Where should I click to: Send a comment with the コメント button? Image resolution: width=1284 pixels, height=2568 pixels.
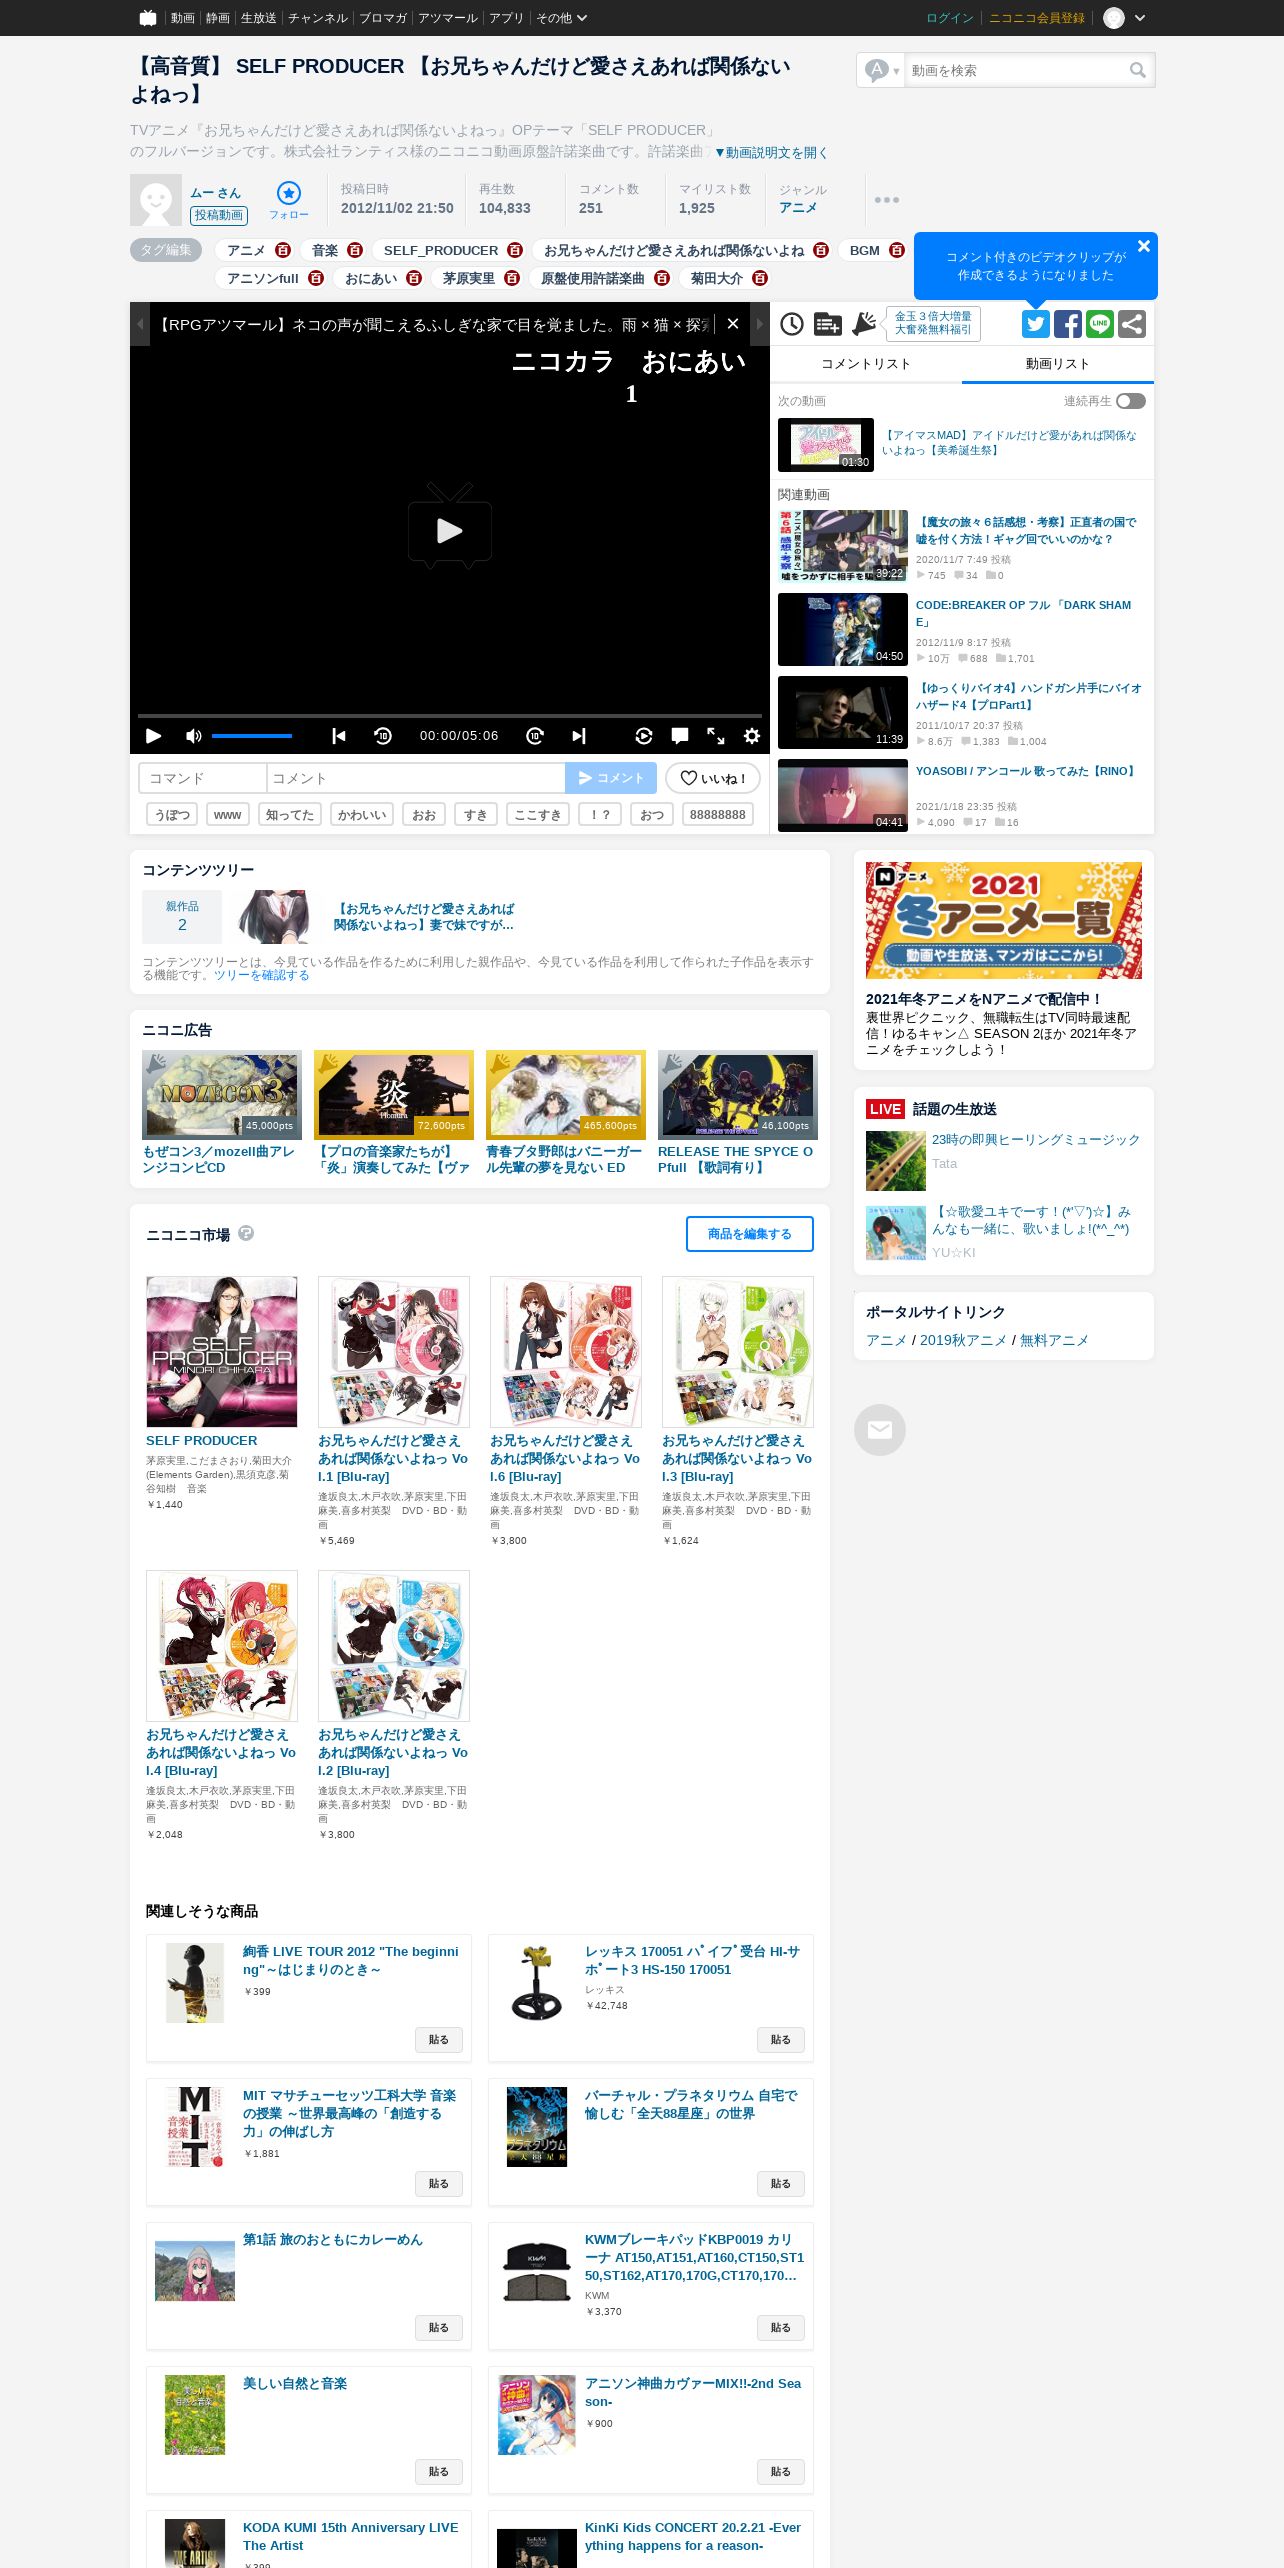pos(611,778)
